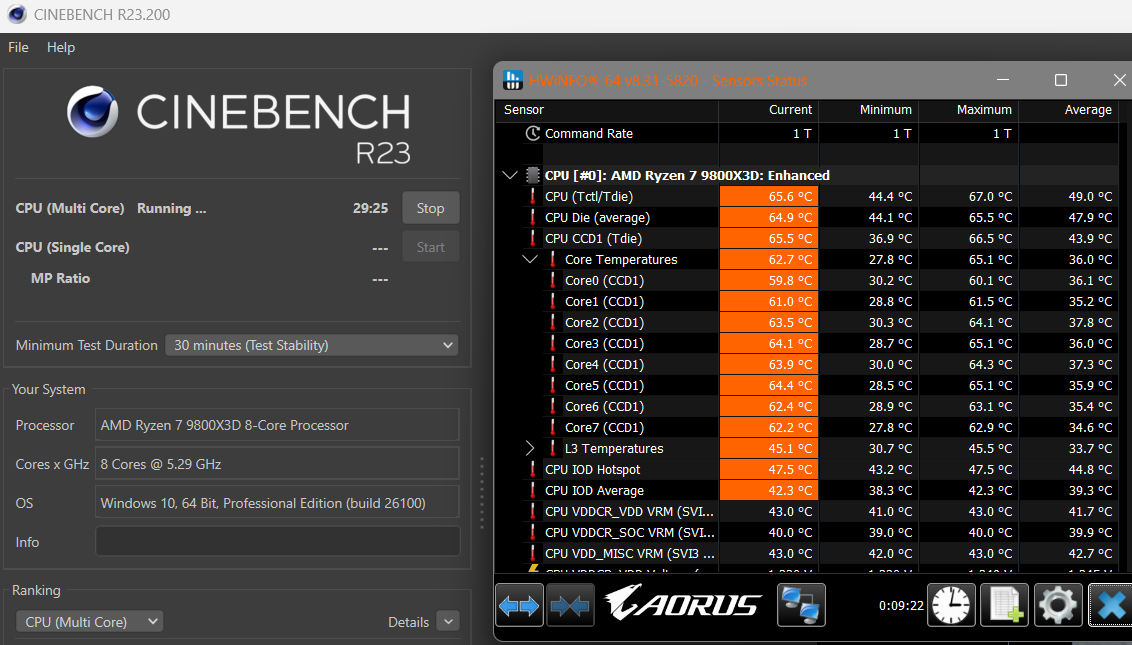1132x645 pixels.
Task: Reset HWiNFO elapsed timer clock icon
Action: pyautogui.click(x=951, y=605)
